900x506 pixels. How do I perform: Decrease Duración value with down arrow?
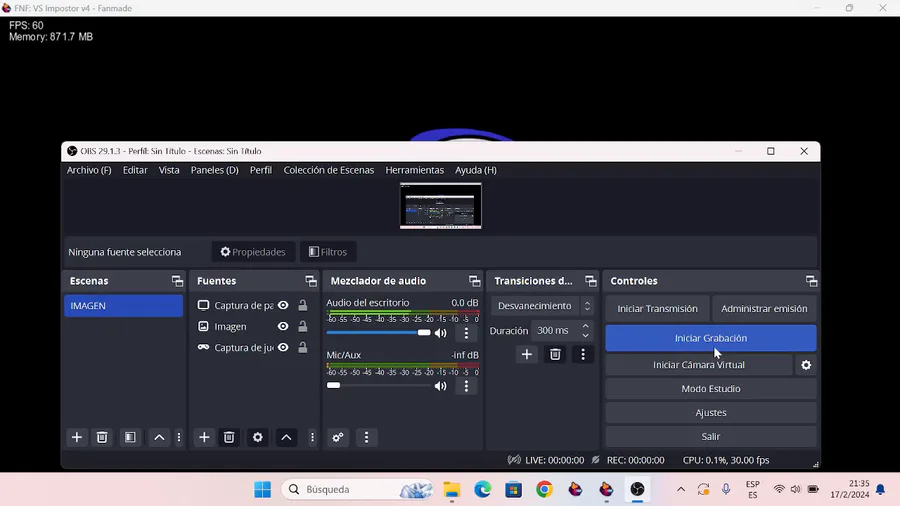[585, 335]
